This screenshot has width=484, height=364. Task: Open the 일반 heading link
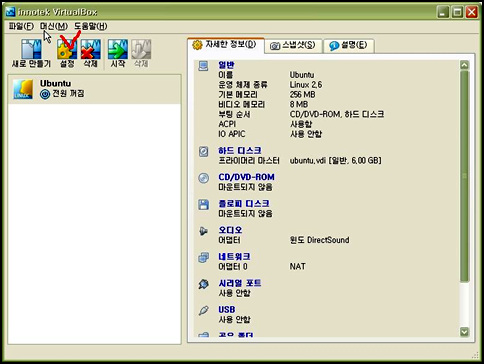click(226, 65)
